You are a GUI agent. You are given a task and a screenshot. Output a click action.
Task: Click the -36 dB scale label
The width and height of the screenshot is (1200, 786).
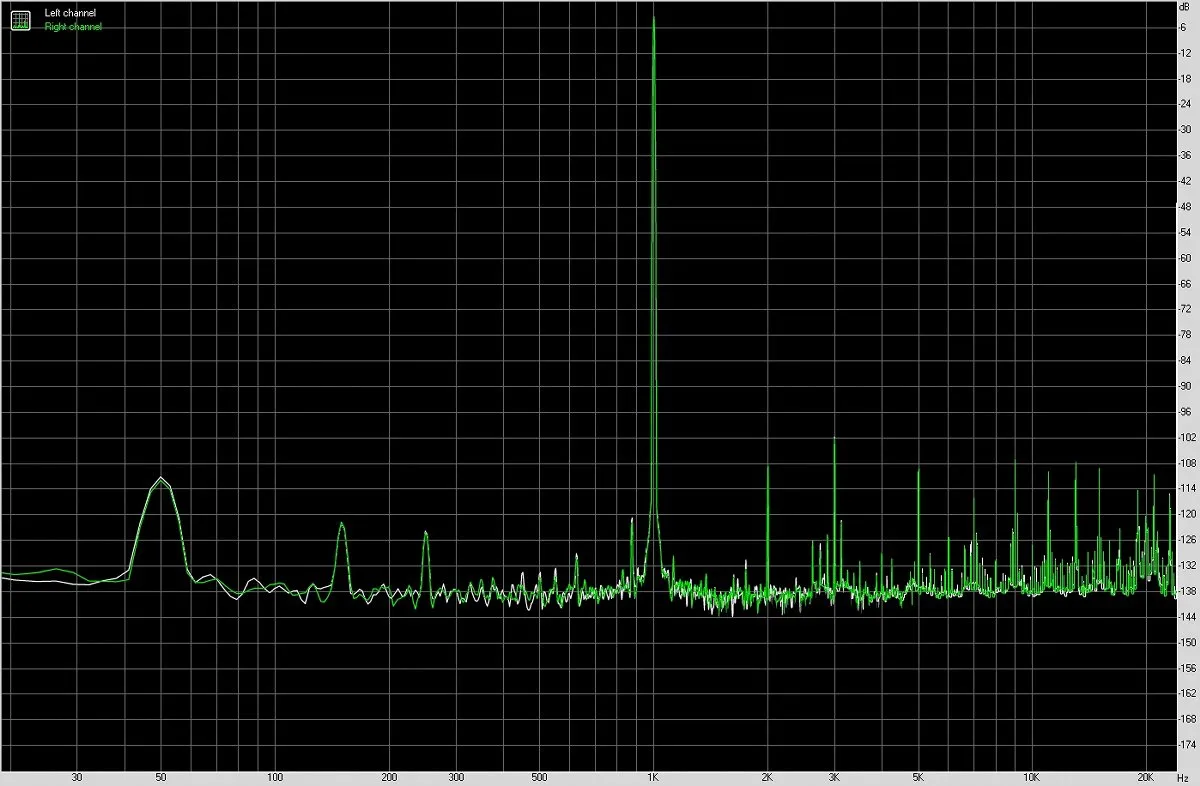coord(1183,155)
